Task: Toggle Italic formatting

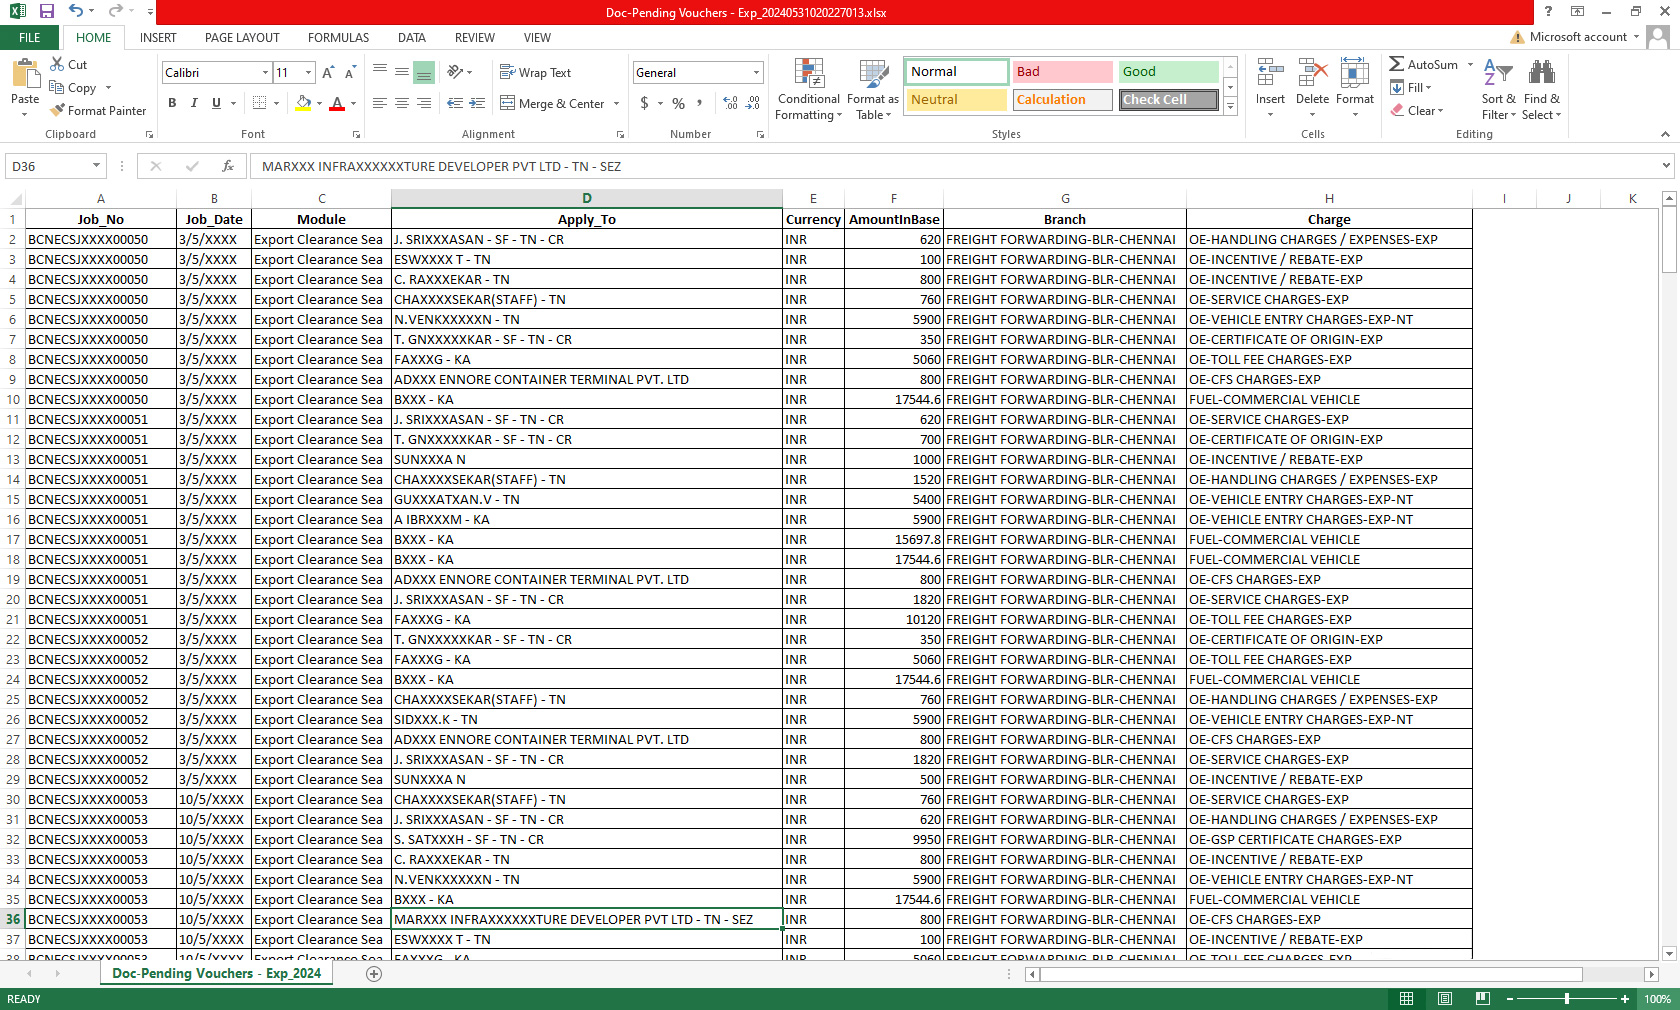Action: [194, 103]
